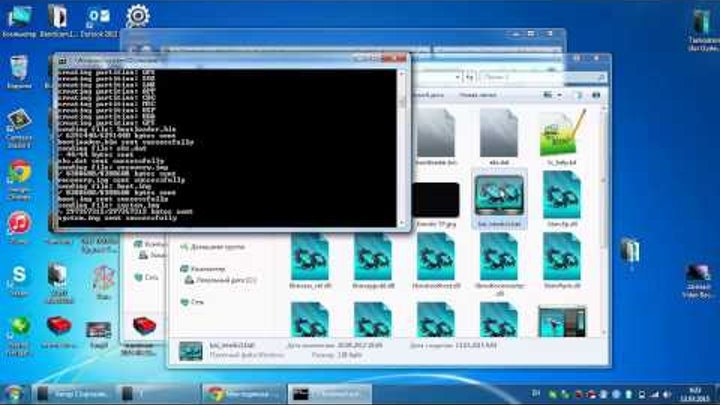Expand the Computer node in navigation pane
Viewport: 720px width, 405px height.
(x=174, y=269)
